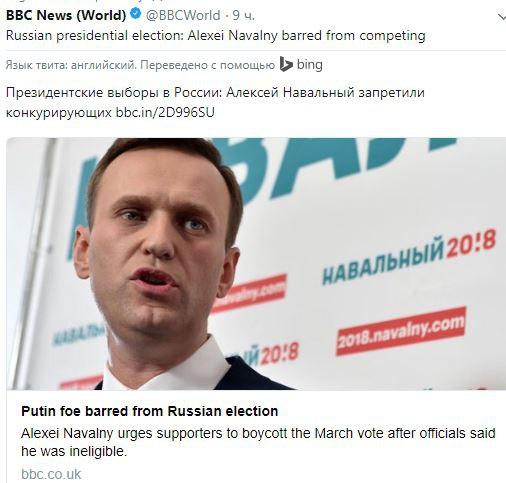The width and height of the screenshot is (506, 483).
Task: Click the word bing beside the logo
Action: pos(310,65)
